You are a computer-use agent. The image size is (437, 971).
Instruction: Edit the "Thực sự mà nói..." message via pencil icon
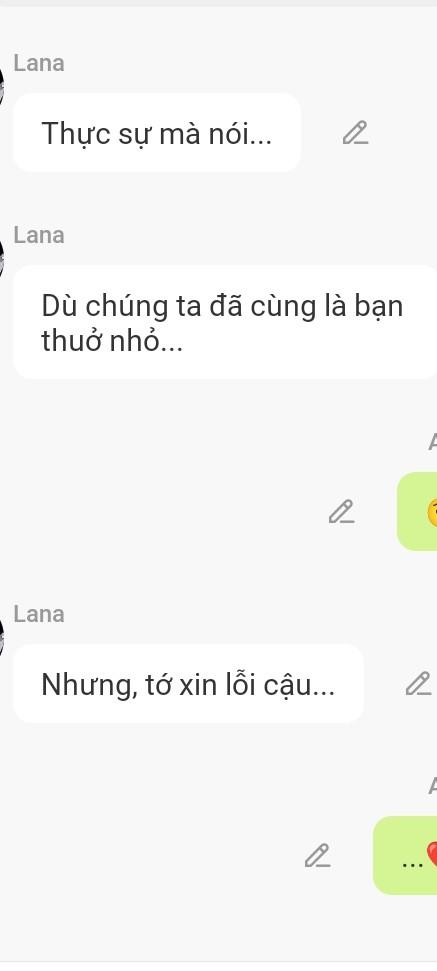pyautogui.click(x=355, y=133)
